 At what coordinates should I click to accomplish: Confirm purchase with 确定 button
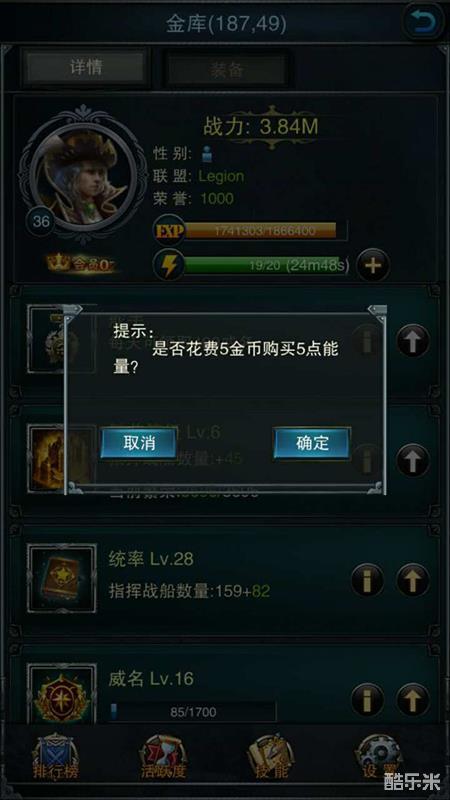click(312, 442)
